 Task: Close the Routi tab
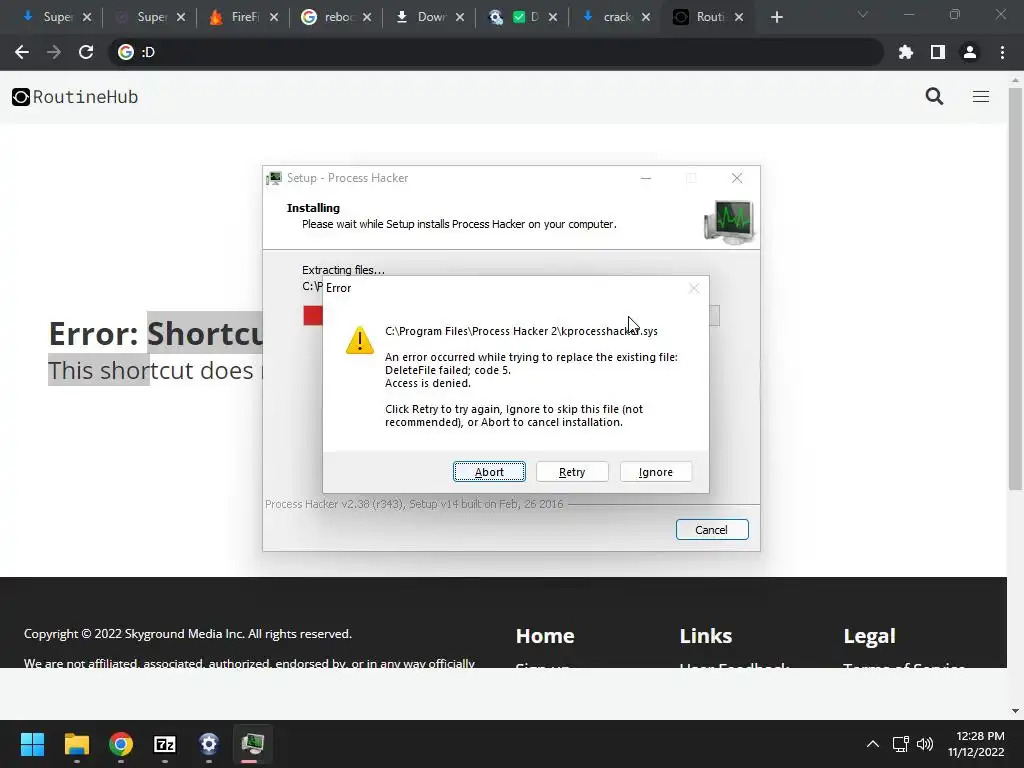click(x=739, y=17)
